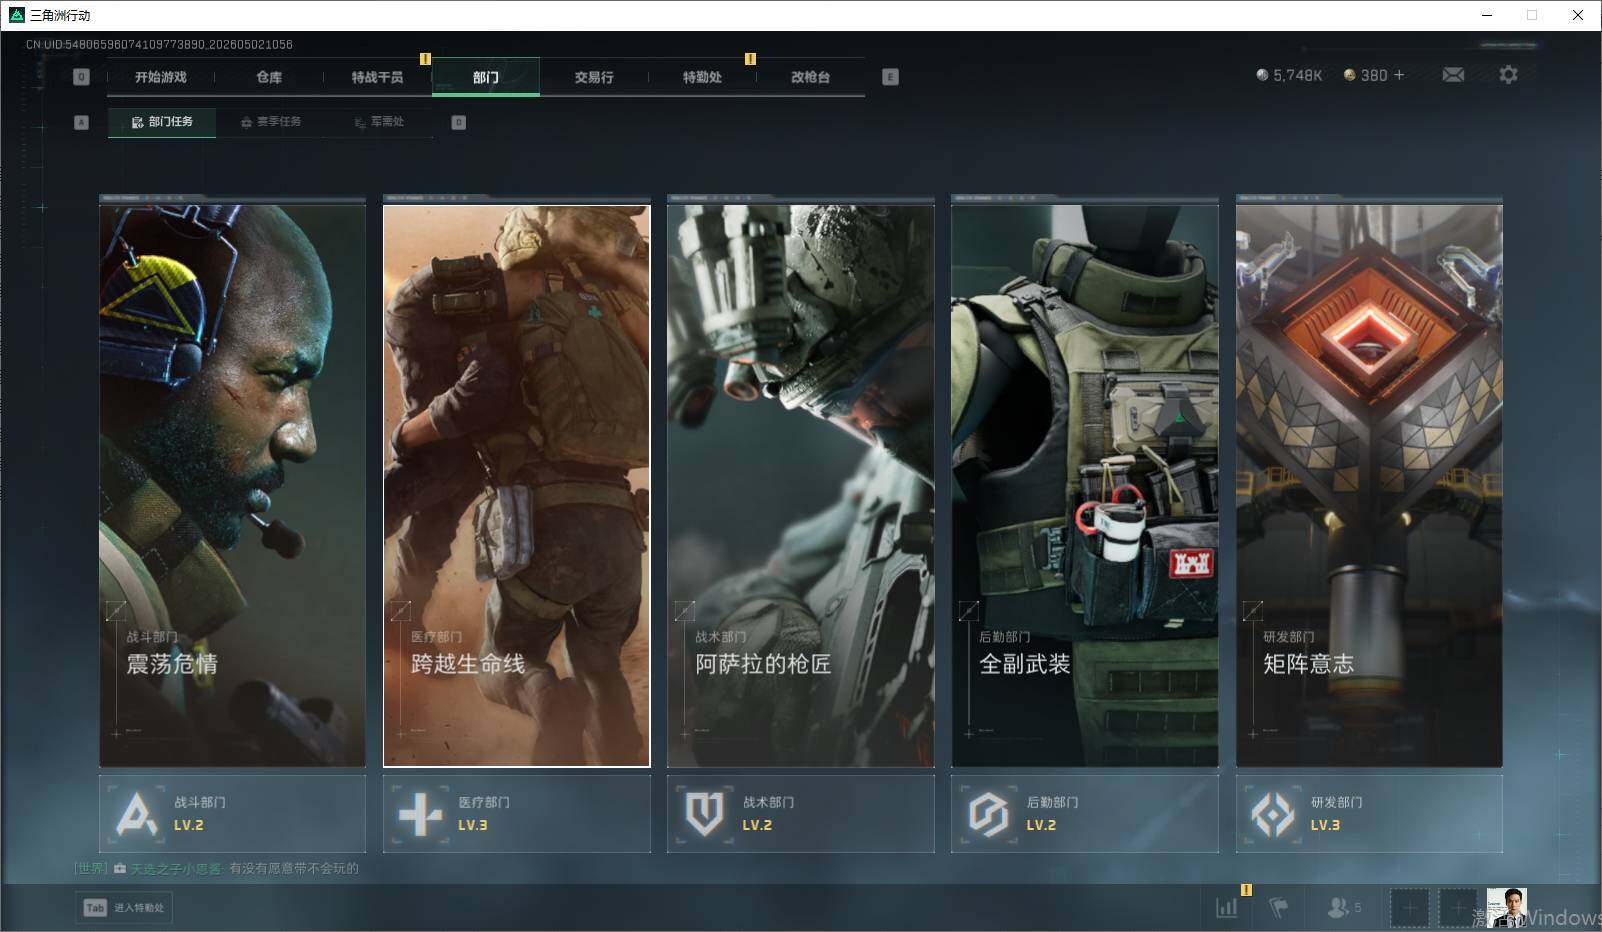Click the Tab 进入特勤处 button
1602x932 pixels.
[x=124, y=907]
